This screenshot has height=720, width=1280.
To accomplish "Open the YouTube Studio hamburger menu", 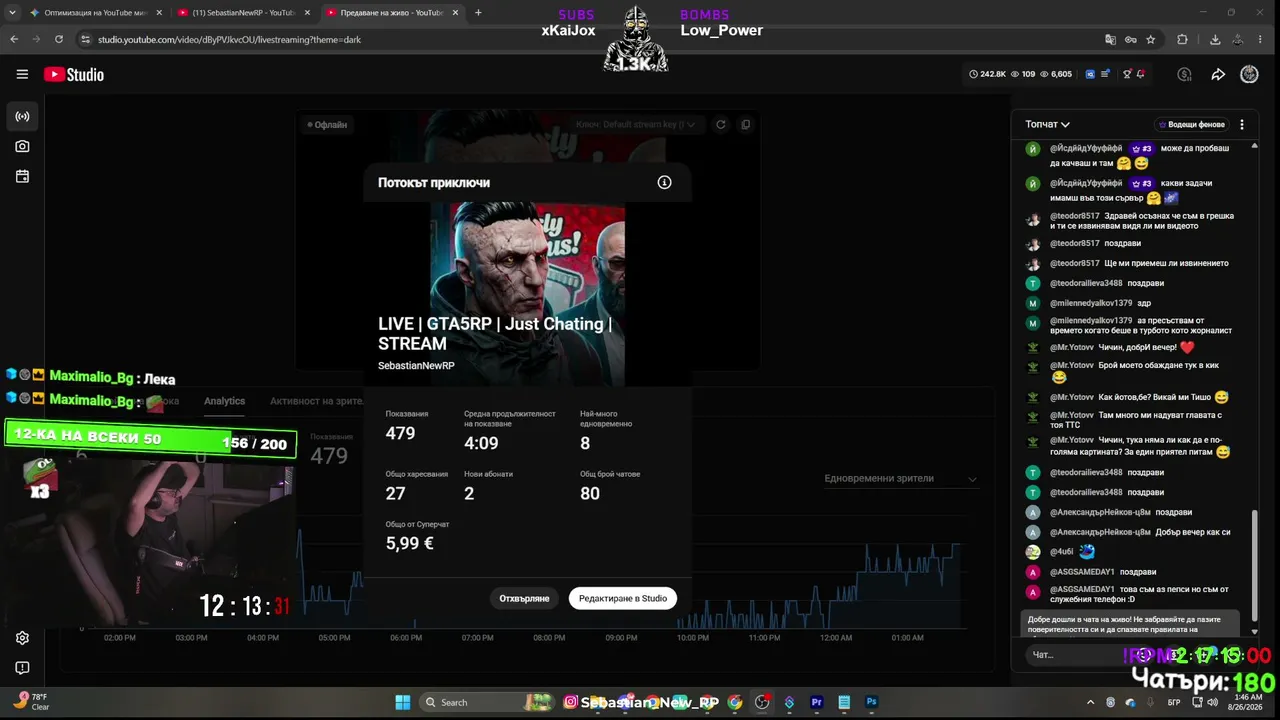I will 22,74.
